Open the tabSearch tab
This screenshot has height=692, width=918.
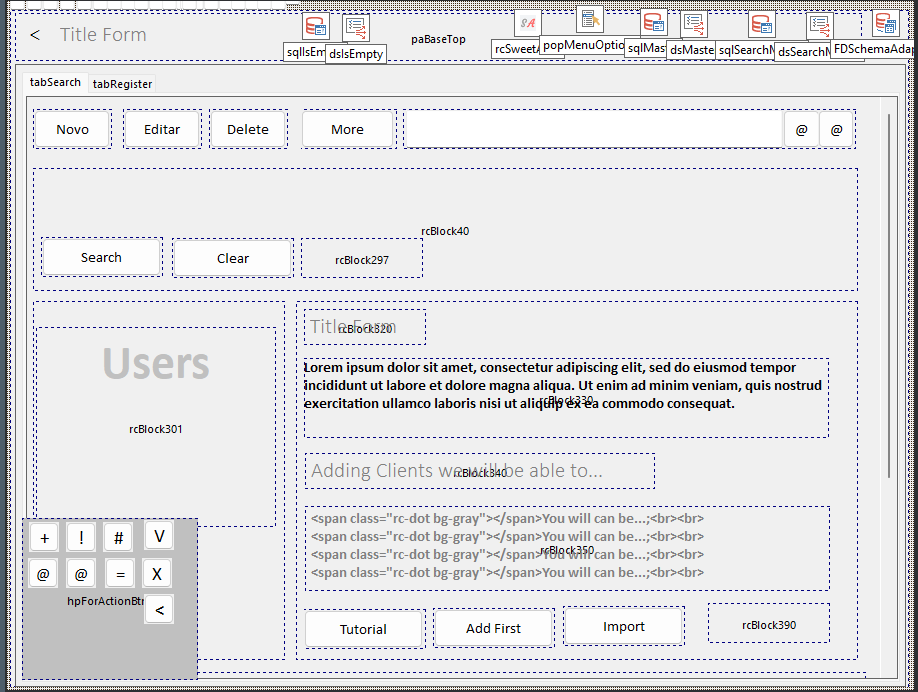(x=55, y=82)
